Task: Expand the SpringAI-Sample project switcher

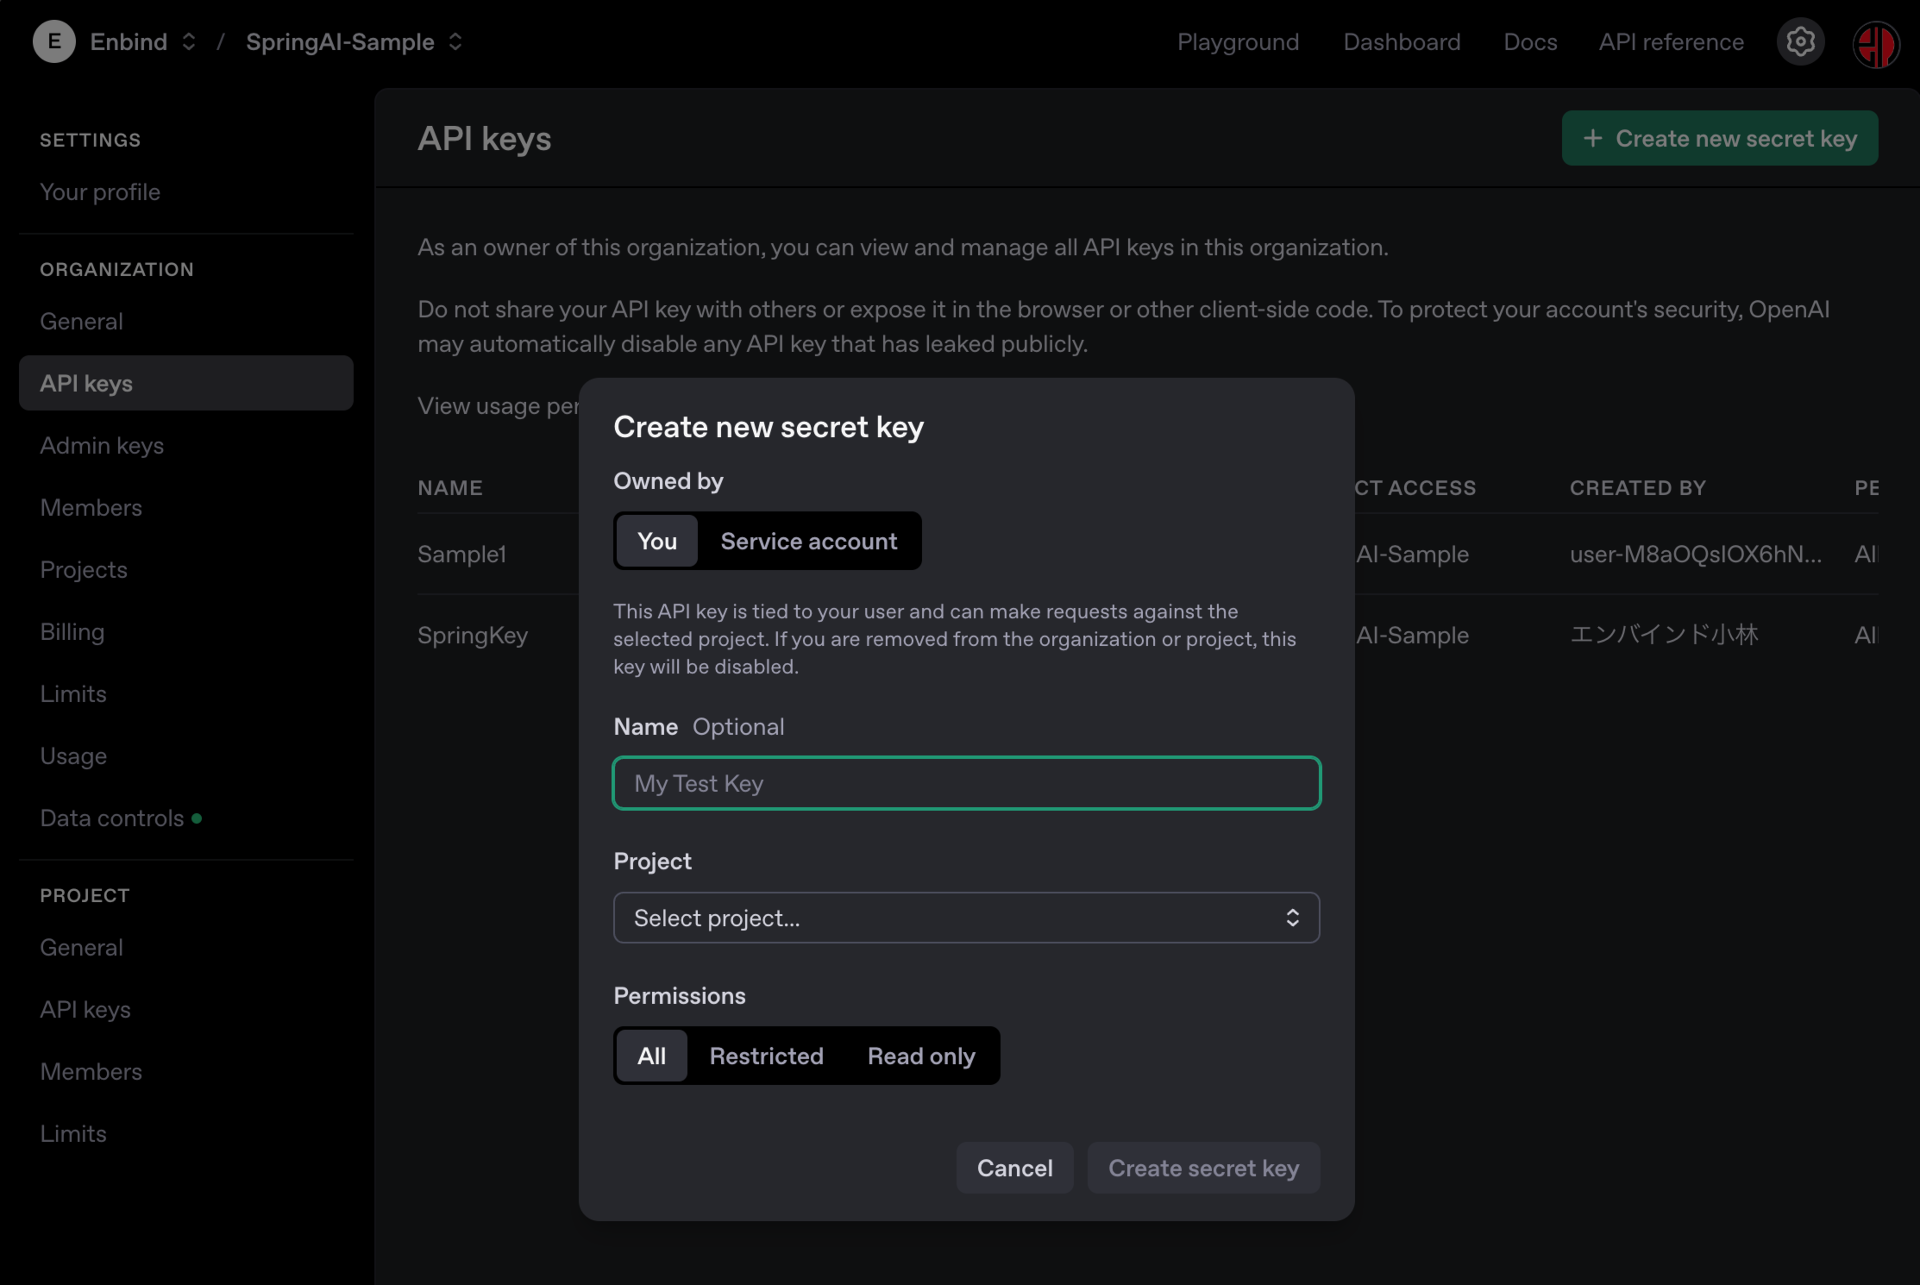Action: (455, 42)
